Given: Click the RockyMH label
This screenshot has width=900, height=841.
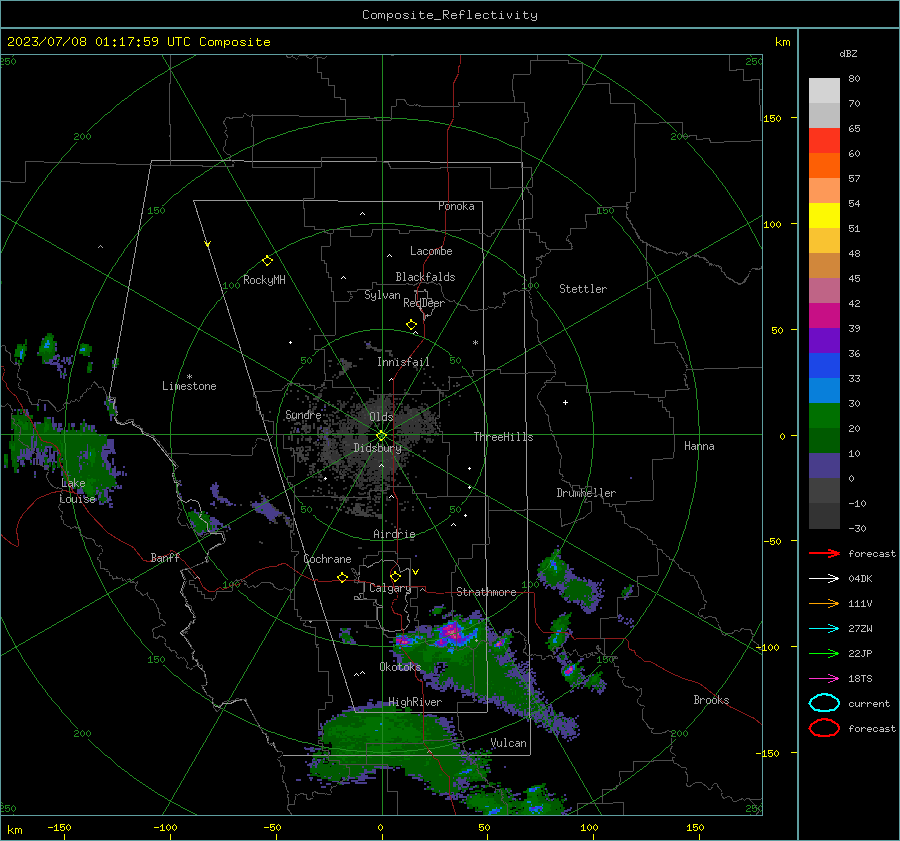Looking at the screenshot, I should point(264,280).
